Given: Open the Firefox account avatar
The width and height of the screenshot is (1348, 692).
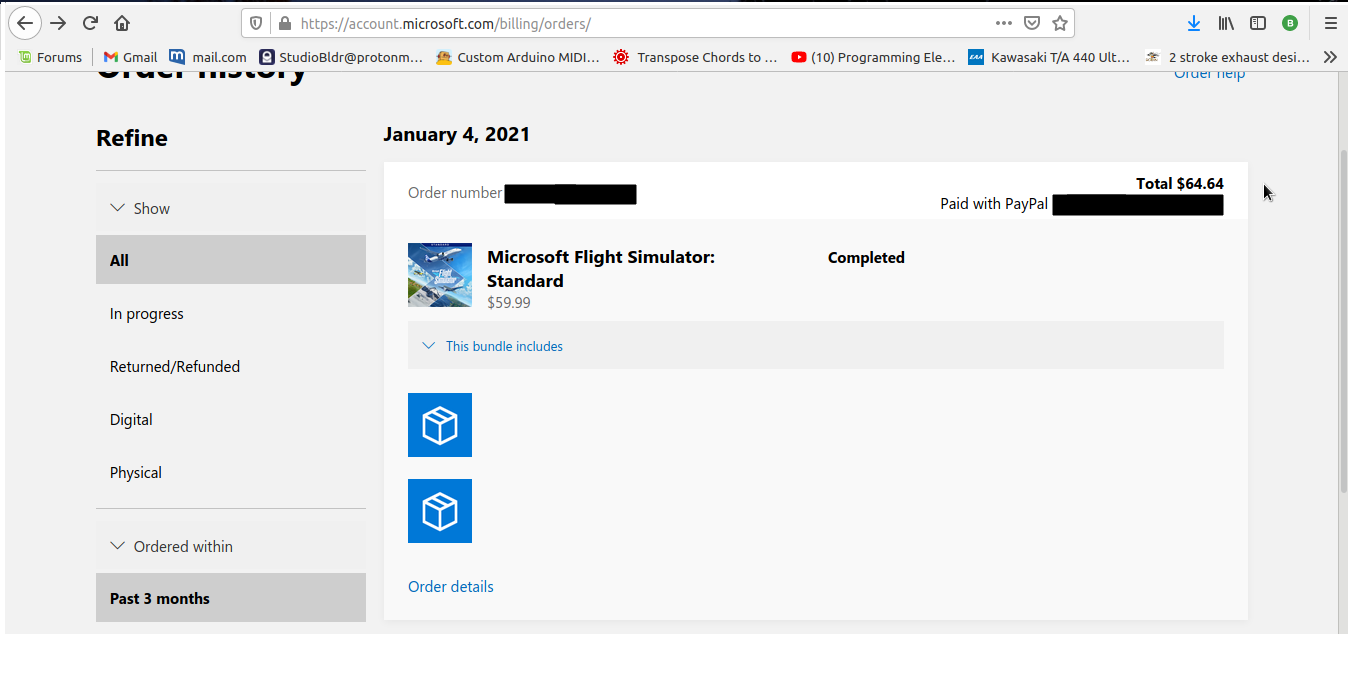Looking at the screenshot, I should (x=1290, y=23).
